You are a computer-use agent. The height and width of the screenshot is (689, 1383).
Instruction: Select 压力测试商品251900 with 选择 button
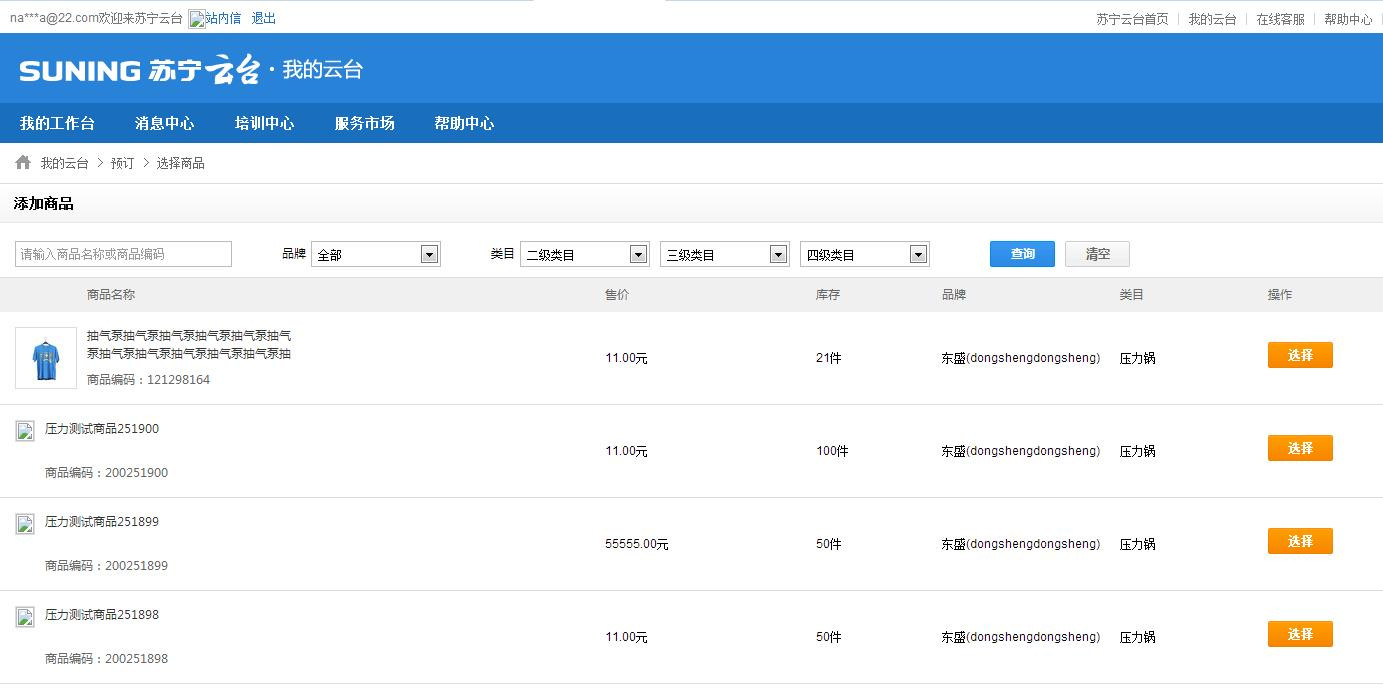pos(1300,448)
